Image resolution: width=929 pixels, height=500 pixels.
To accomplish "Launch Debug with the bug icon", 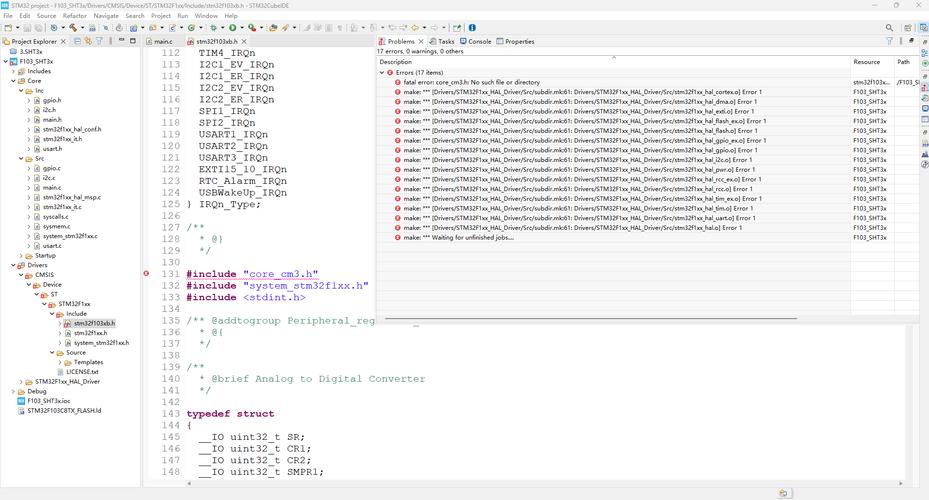I will click(213, 28).
